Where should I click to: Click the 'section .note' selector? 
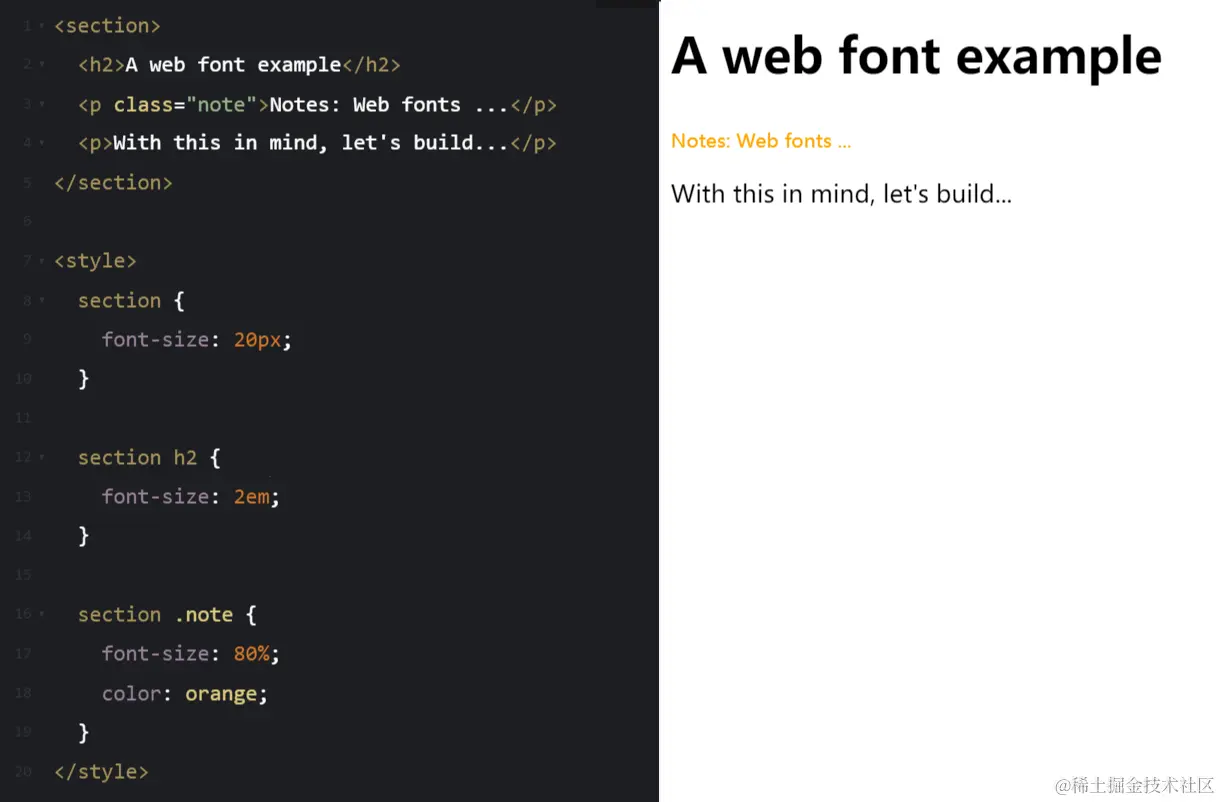coord(155,614)
